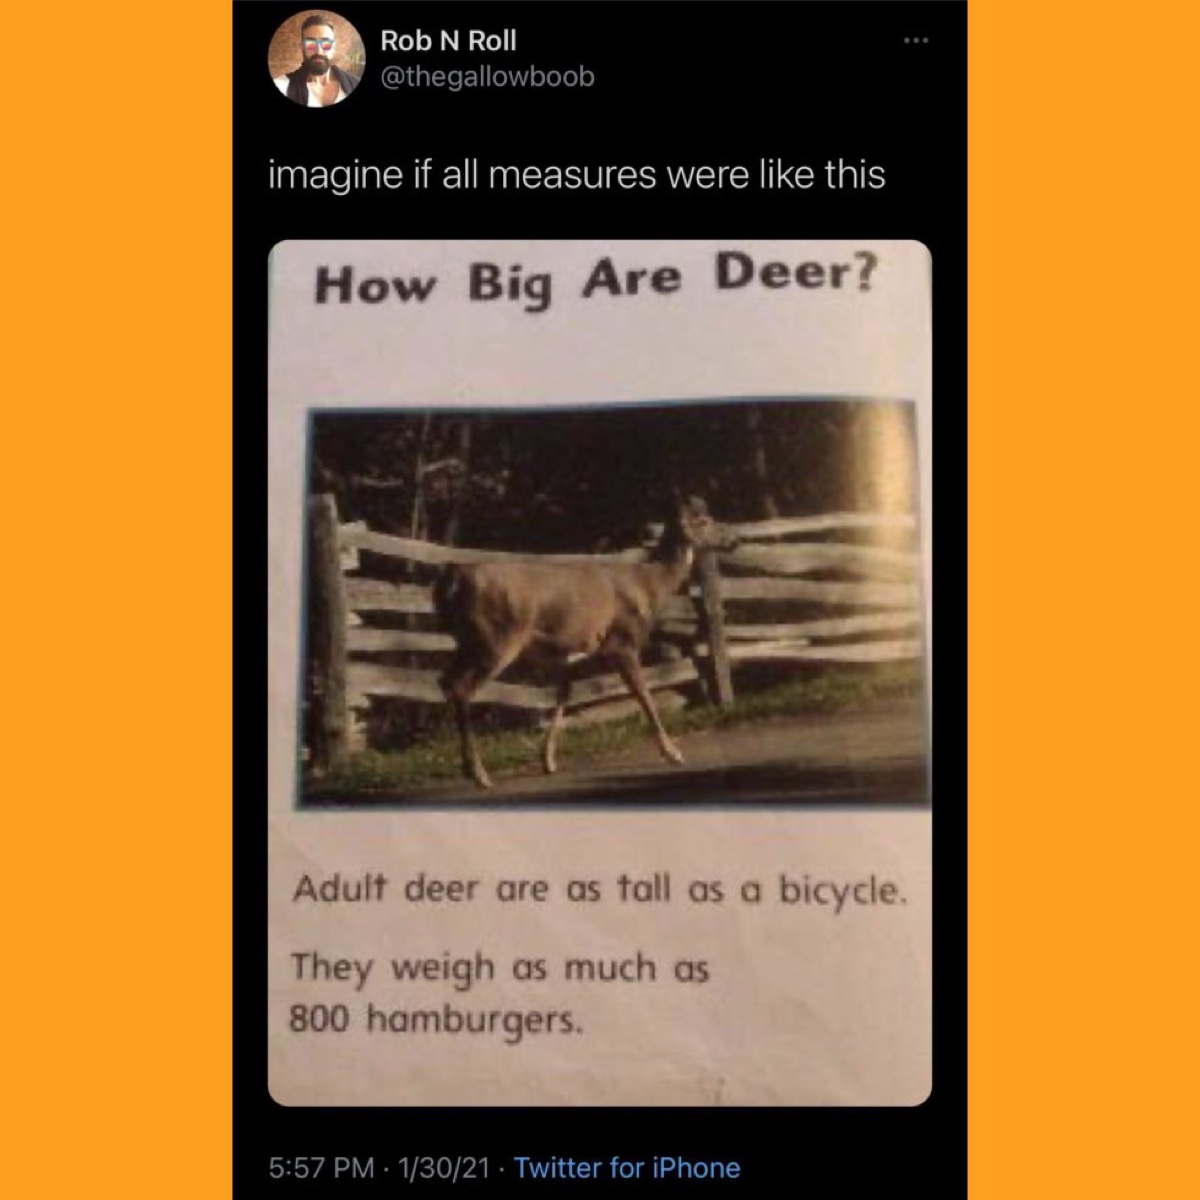This screenshot has width=1200, height=1200.
Task: Click the left wooden fence post in photo
Action: click(327, 630)
